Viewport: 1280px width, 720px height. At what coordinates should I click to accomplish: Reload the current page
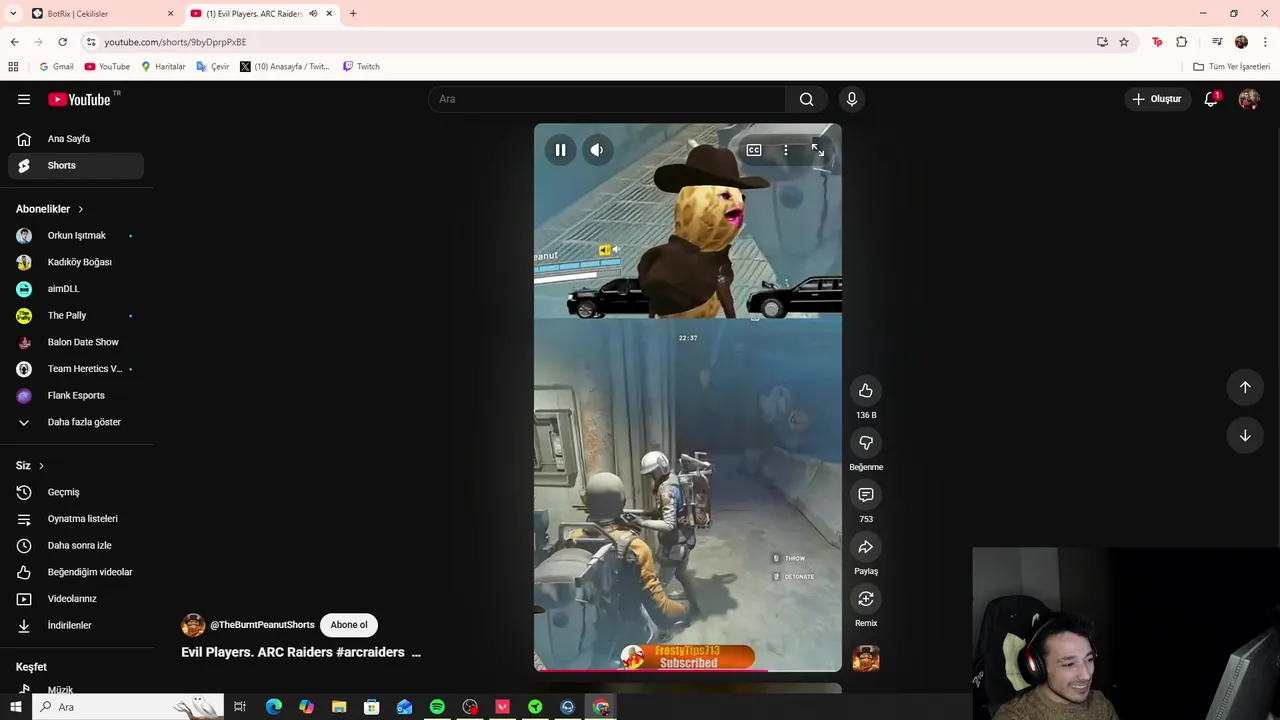pos(62,42)
